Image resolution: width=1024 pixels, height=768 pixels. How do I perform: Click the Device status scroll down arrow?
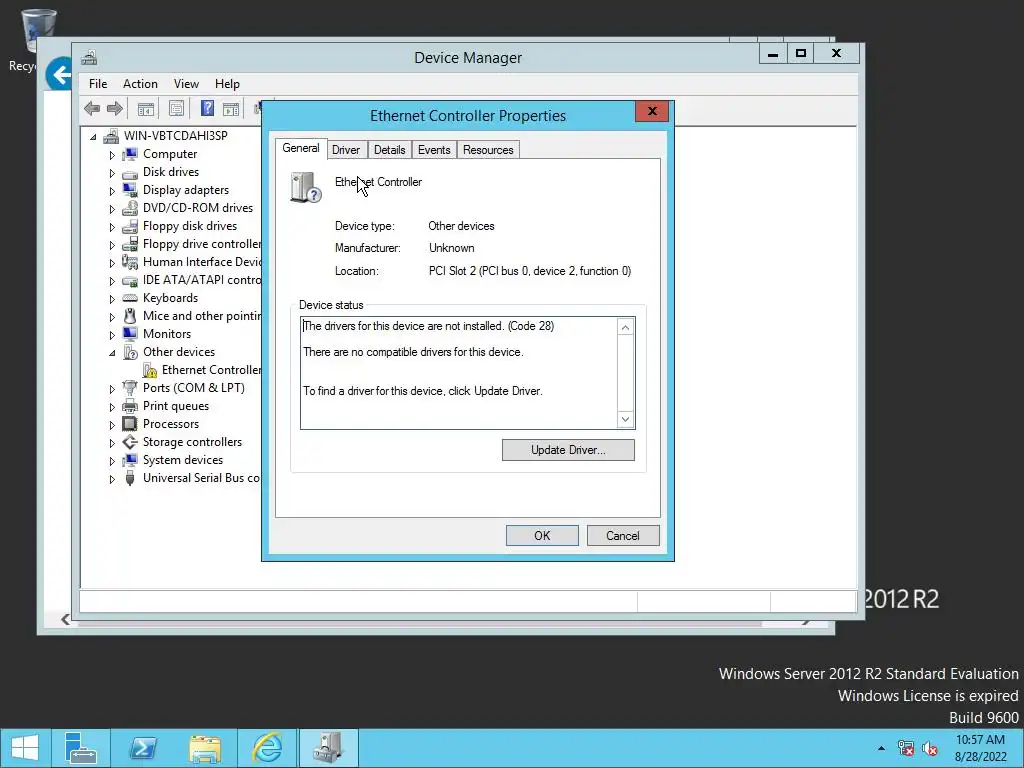(x=625, y=419)
